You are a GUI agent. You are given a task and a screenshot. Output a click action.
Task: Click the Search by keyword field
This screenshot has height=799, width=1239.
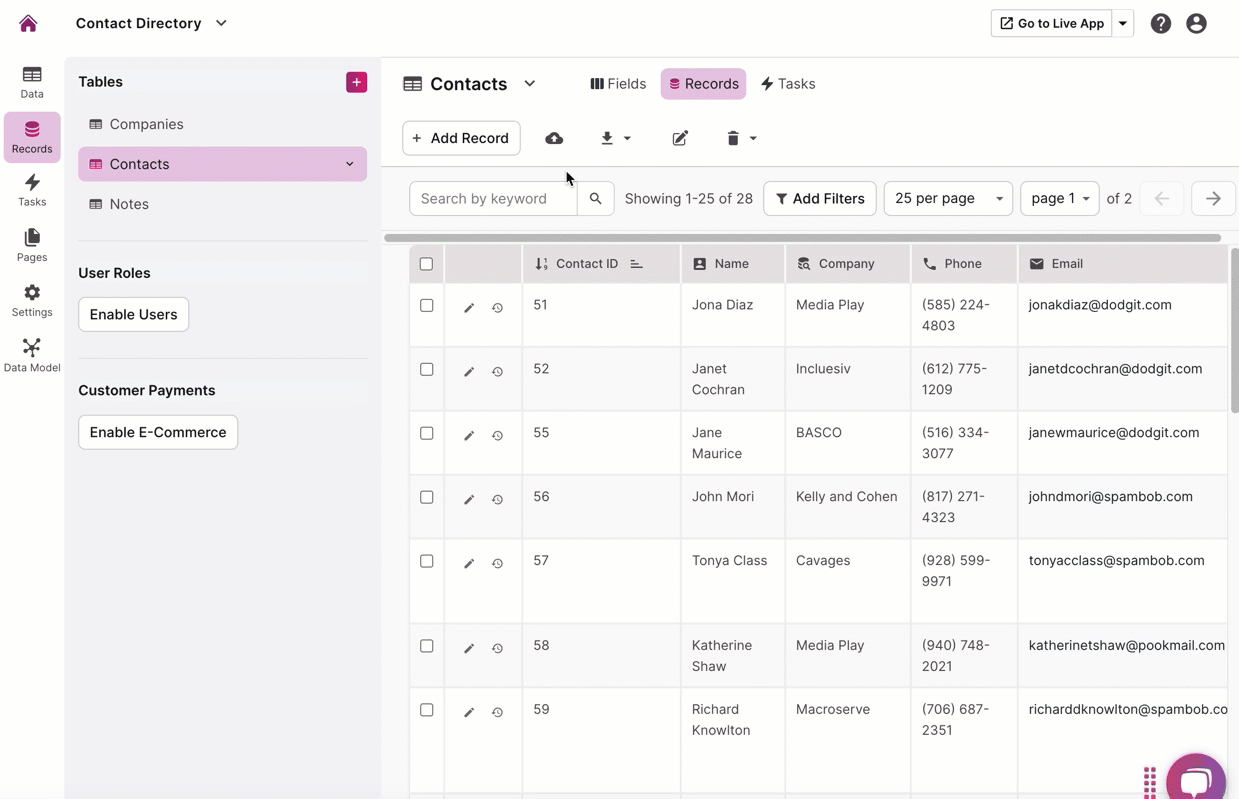[x=493, y=198]
